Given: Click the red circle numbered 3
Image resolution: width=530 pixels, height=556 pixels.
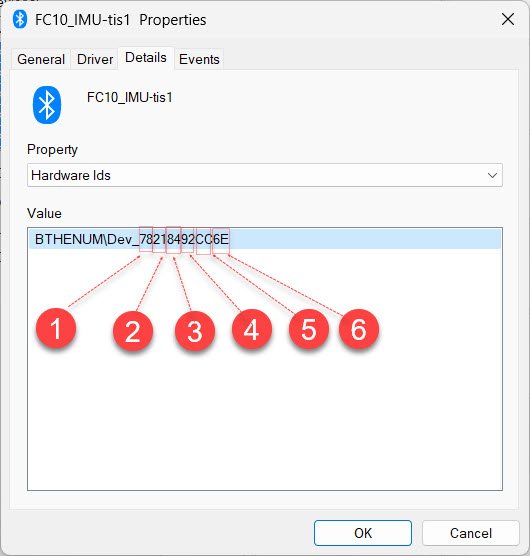Looking at the screenshot, I should 195,331.
